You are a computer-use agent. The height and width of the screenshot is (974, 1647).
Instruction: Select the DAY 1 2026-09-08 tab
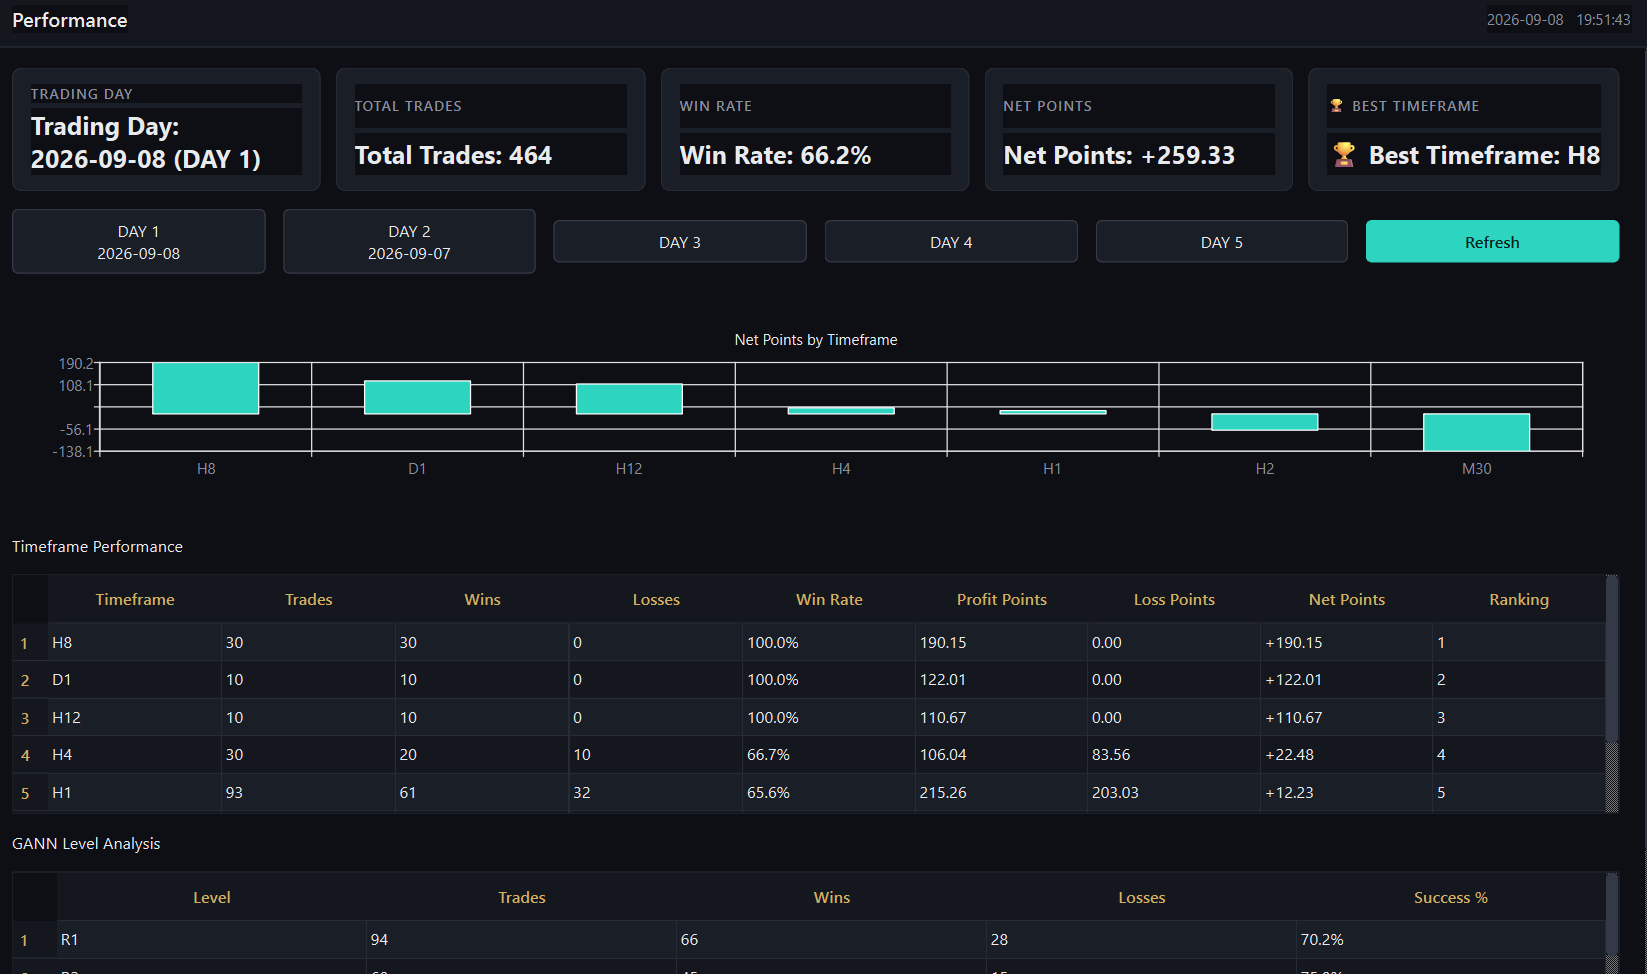point(139,241)
